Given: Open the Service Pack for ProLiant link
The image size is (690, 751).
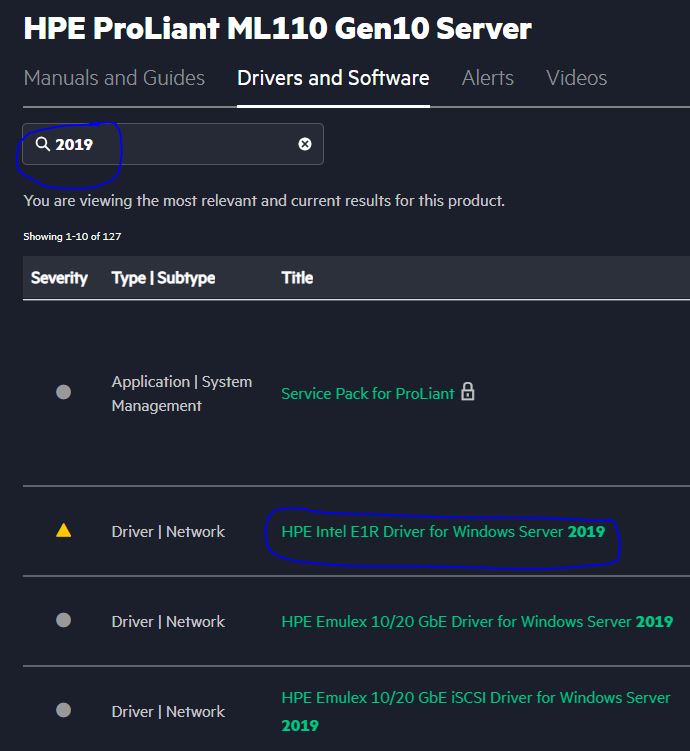Looking at the screenshot, I should [x=367, y=394].
